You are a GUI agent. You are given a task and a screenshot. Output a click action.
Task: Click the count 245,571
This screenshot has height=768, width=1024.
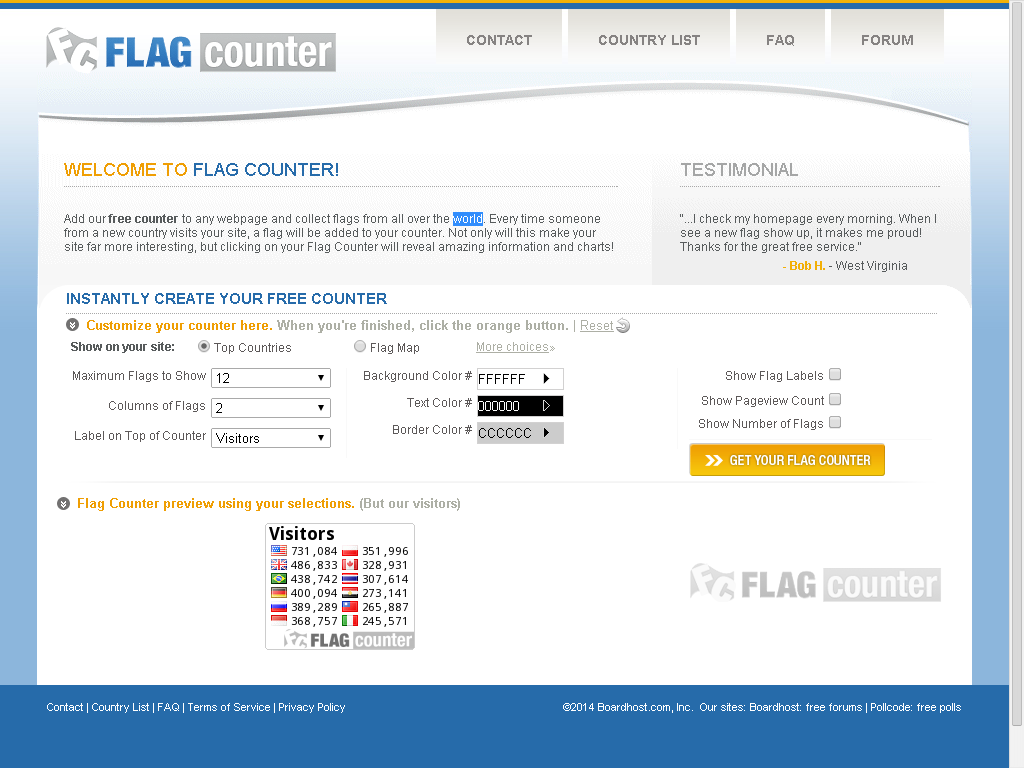[385, 621]
